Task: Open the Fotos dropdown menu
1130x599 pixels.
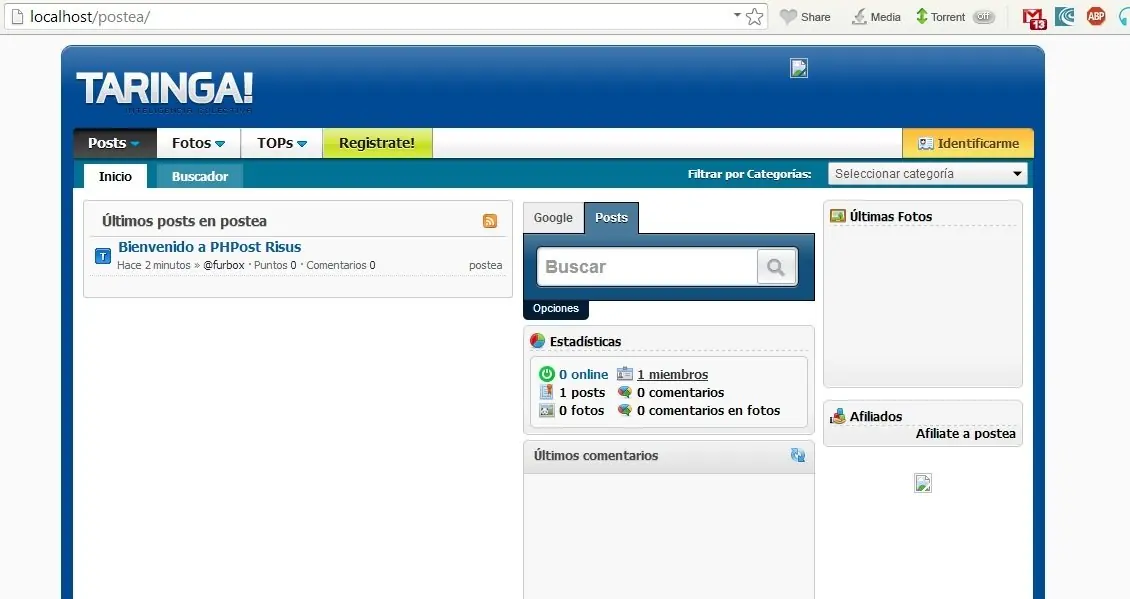Action: pyautogui.click(x=198, y=143)
